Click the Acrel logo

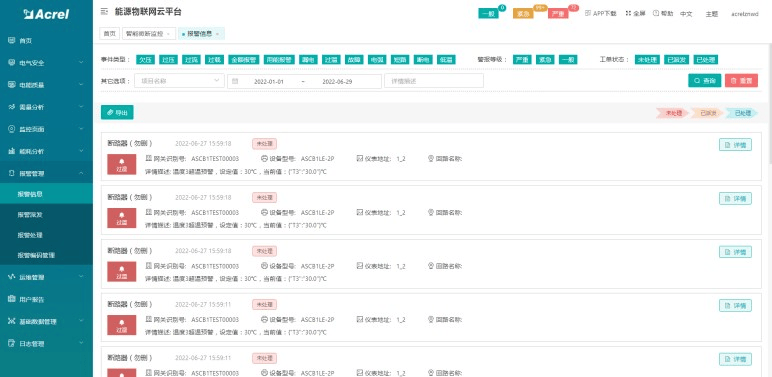46,14
